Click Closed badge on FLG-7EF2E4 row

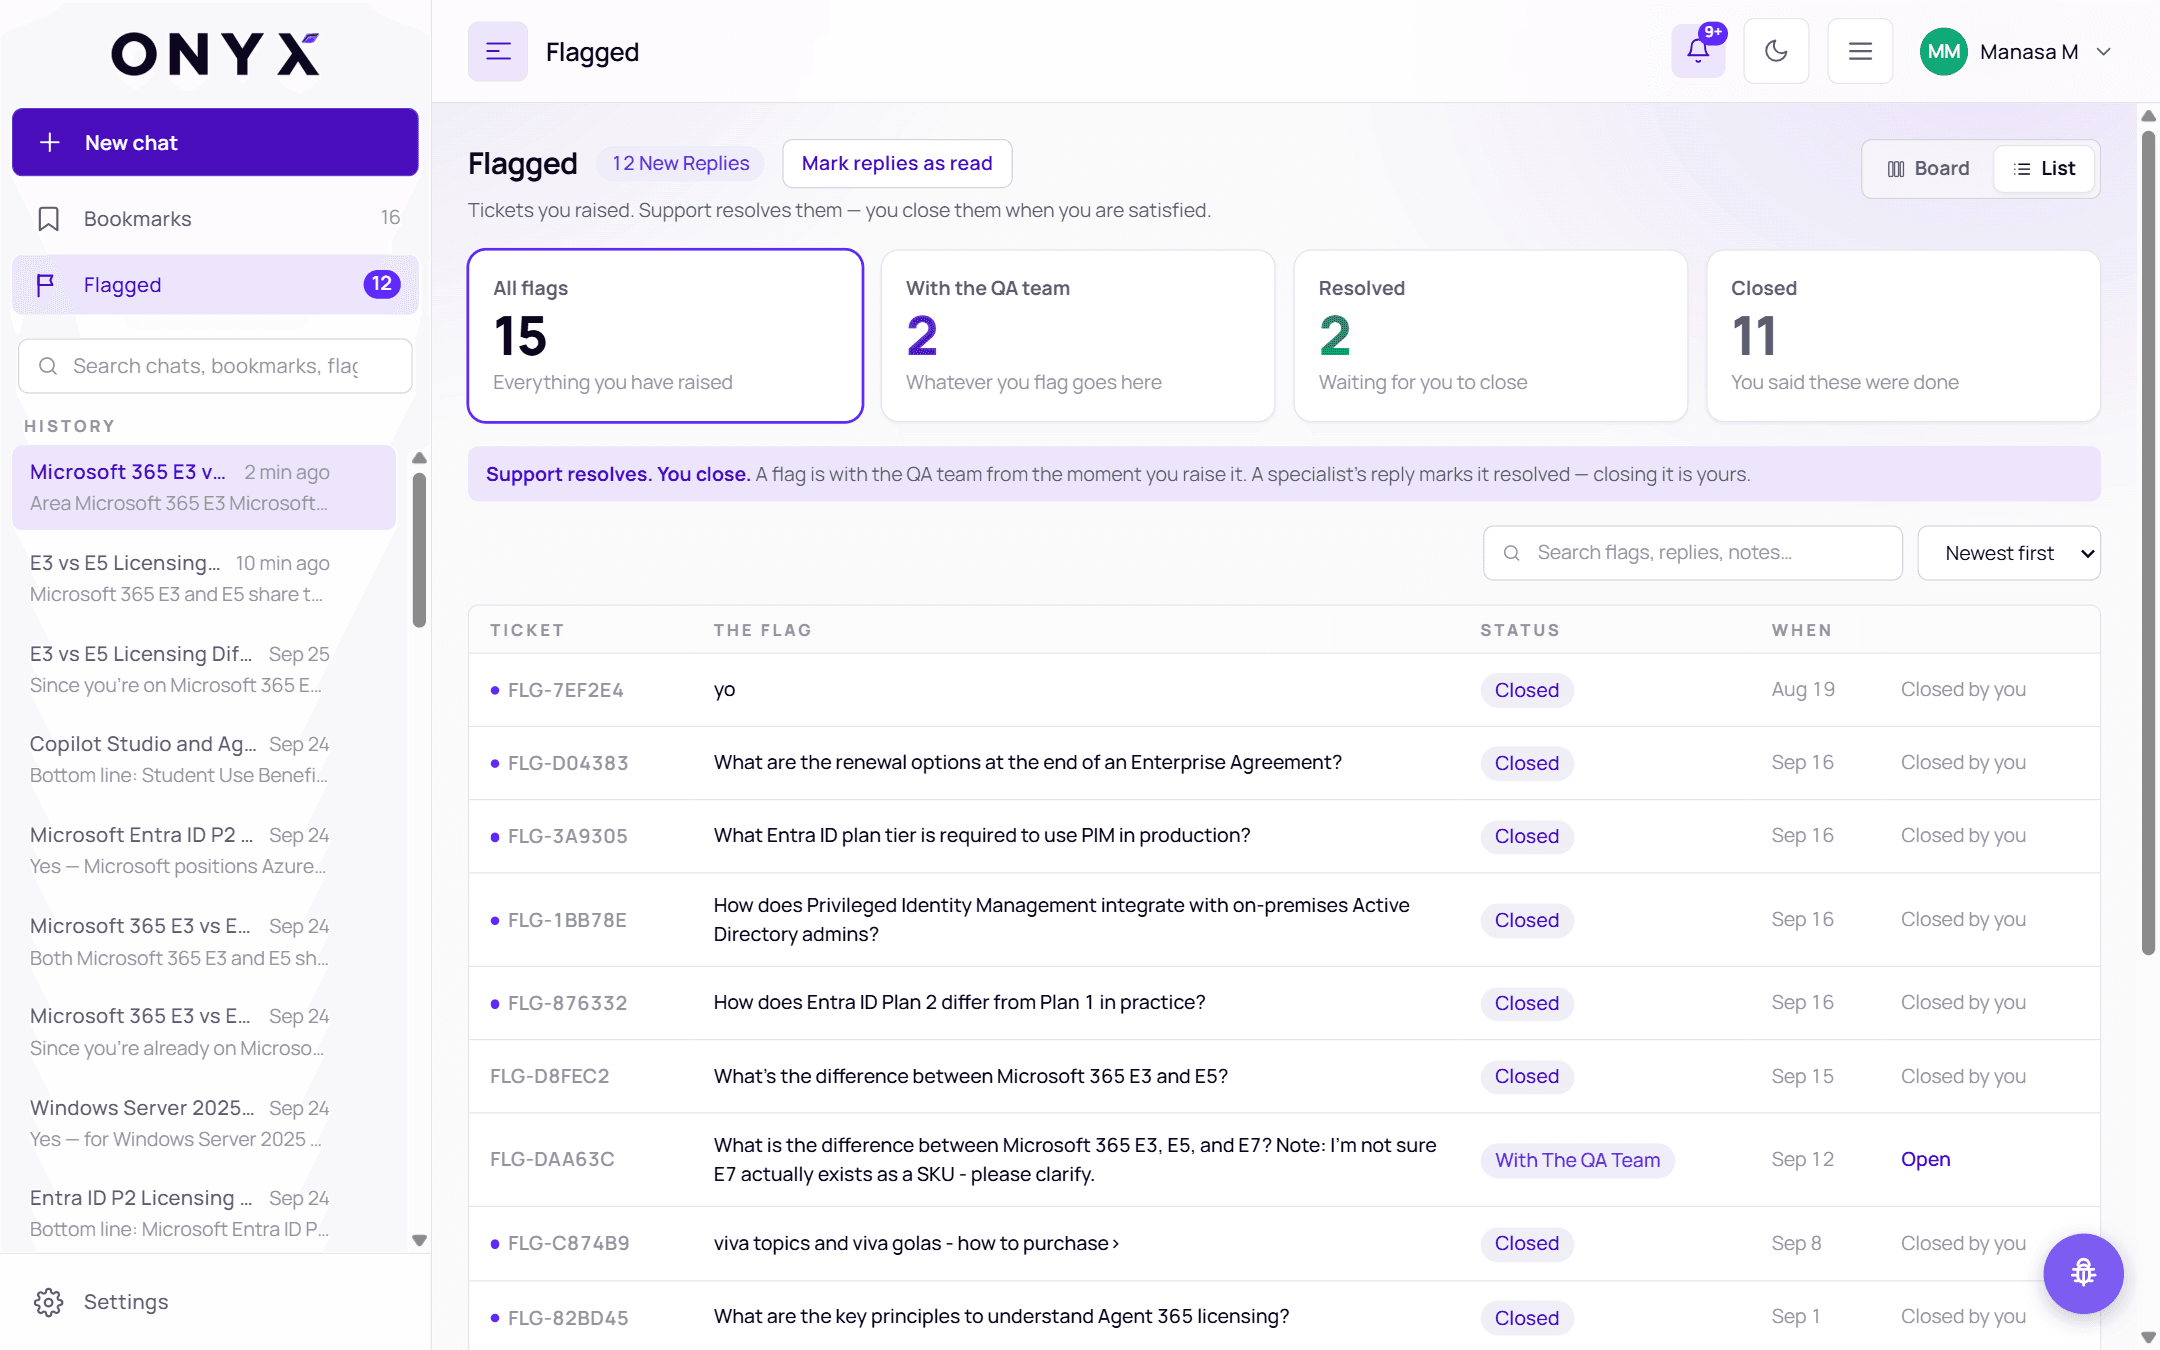pos(1526,690)
